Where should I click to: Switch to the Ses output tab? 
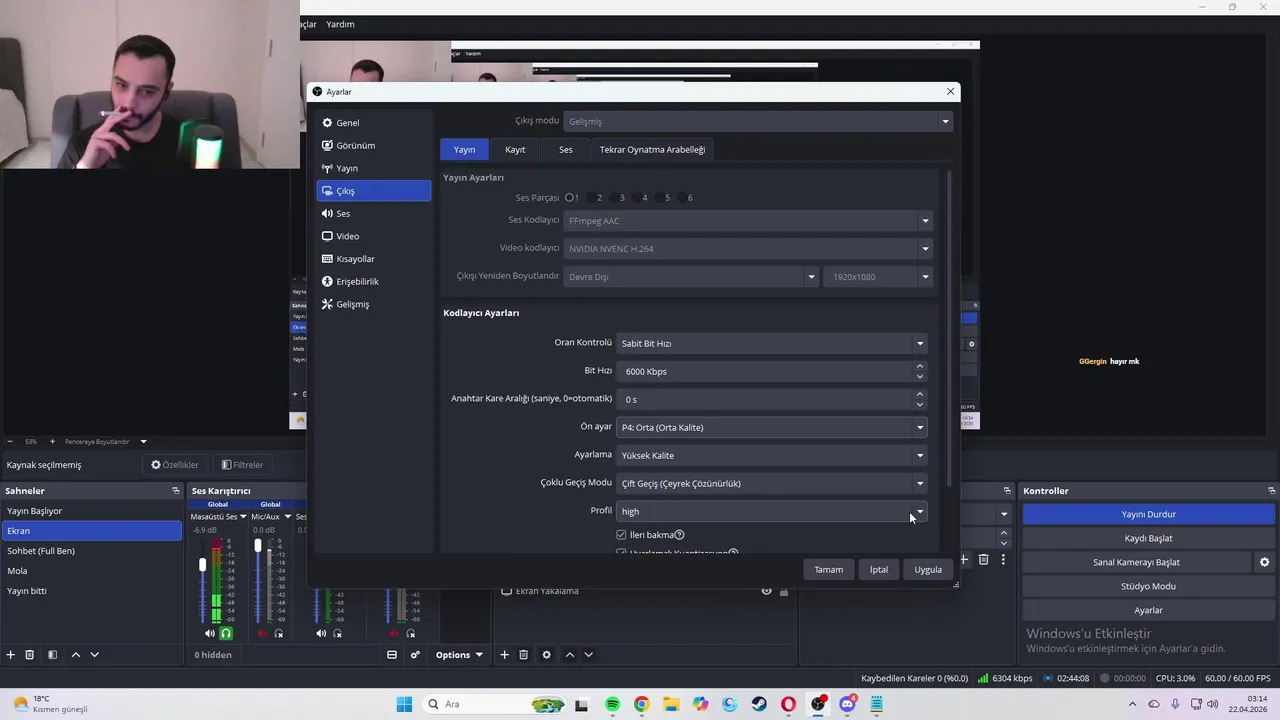566,149
